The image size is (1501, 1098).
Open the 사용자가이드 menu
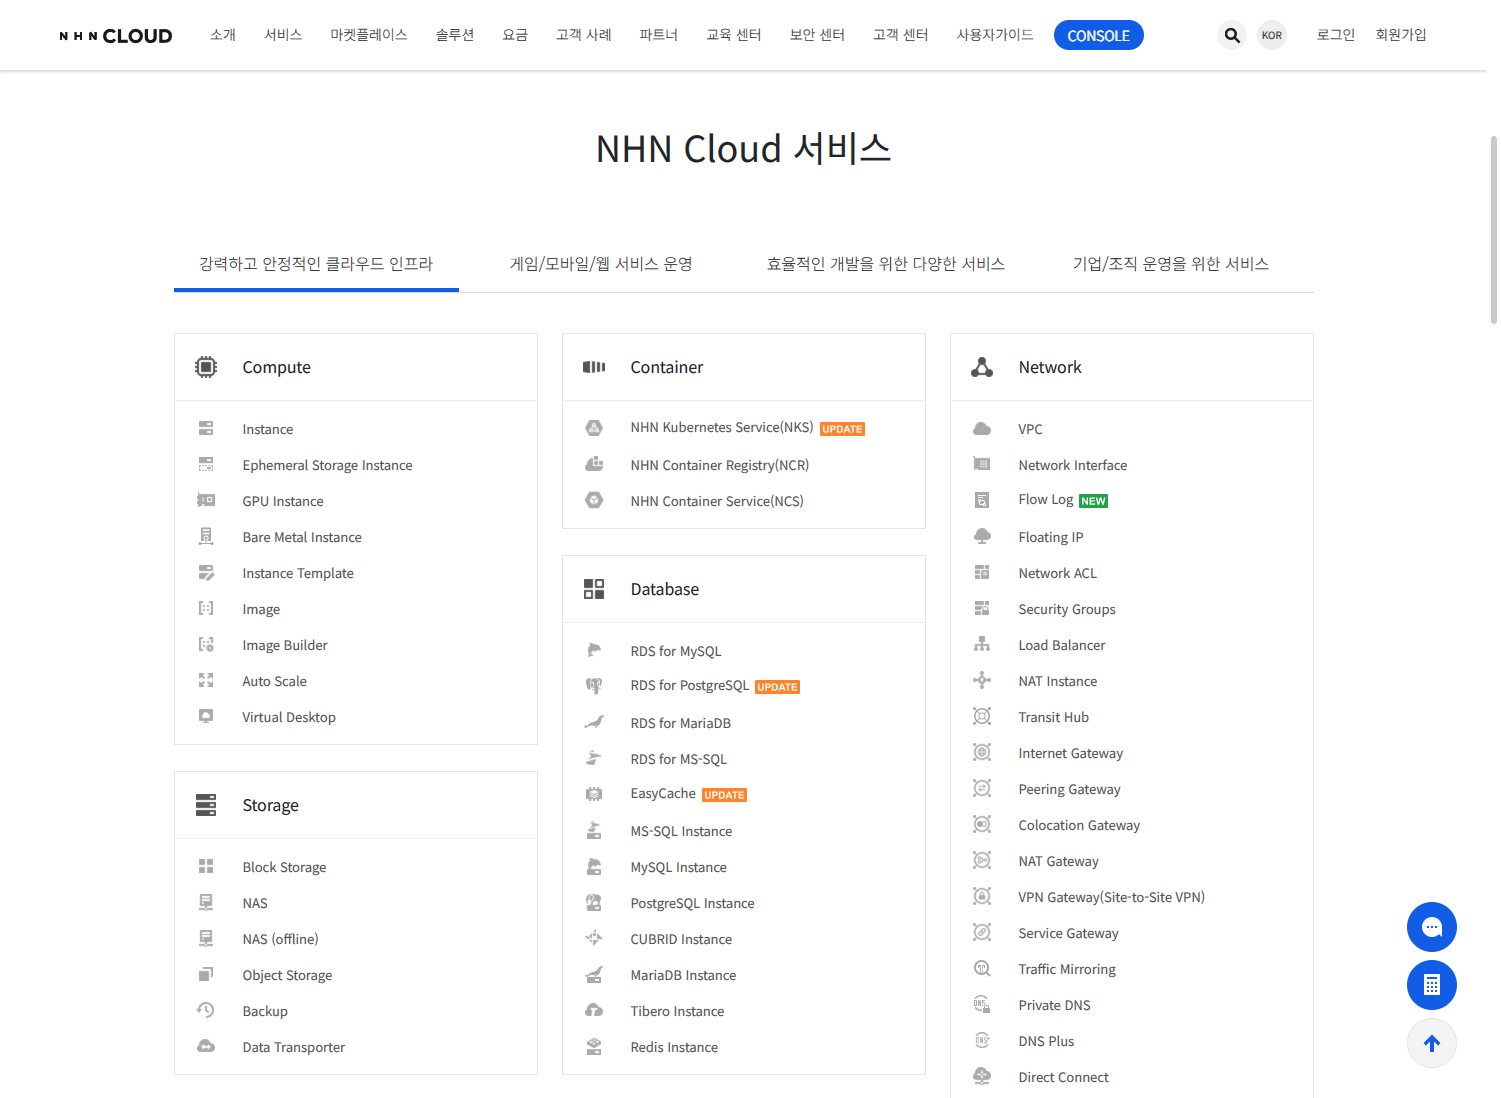coord(995,35)
